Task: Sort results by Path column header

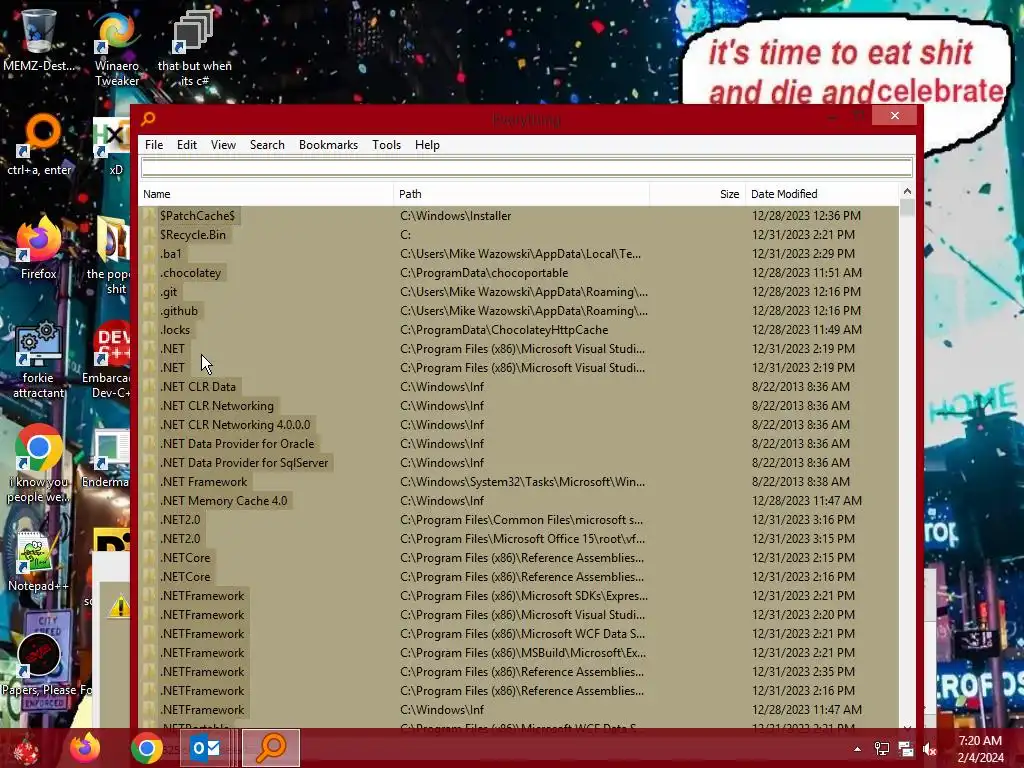Action: coord(521,194)
